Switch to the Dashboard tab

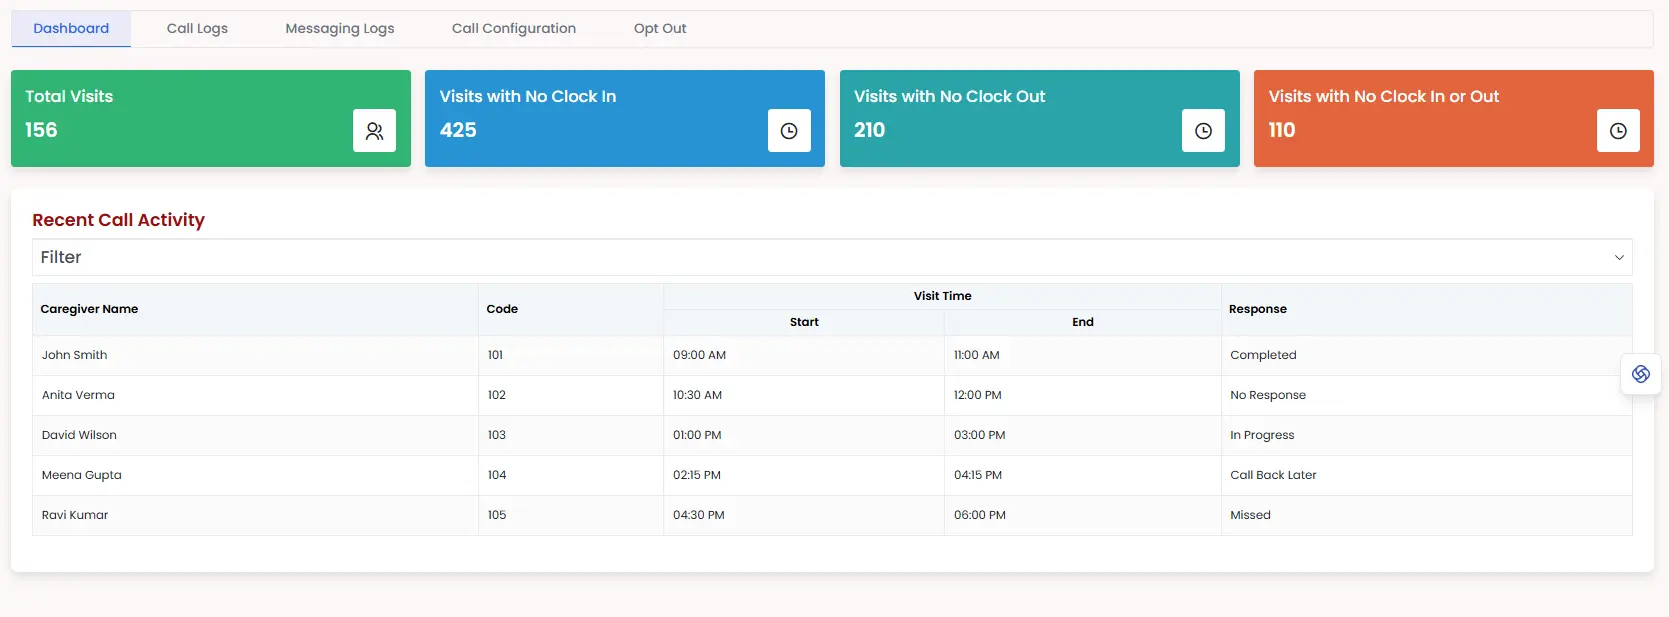point(71,28)
